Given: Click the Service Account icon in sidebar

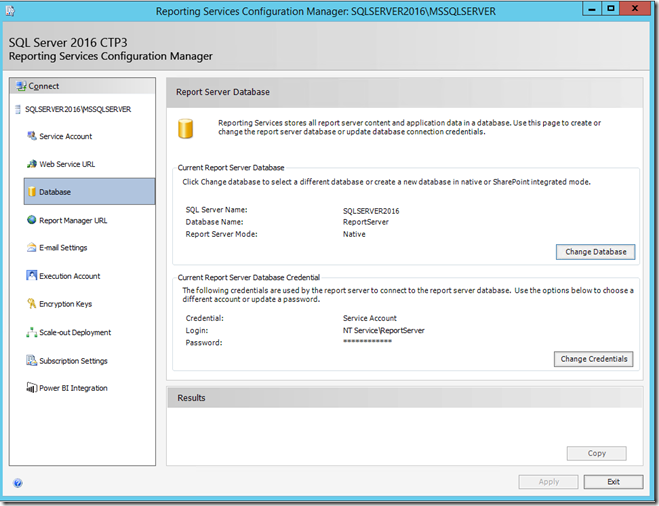Looking at the screenshot, I should (31, 136).
